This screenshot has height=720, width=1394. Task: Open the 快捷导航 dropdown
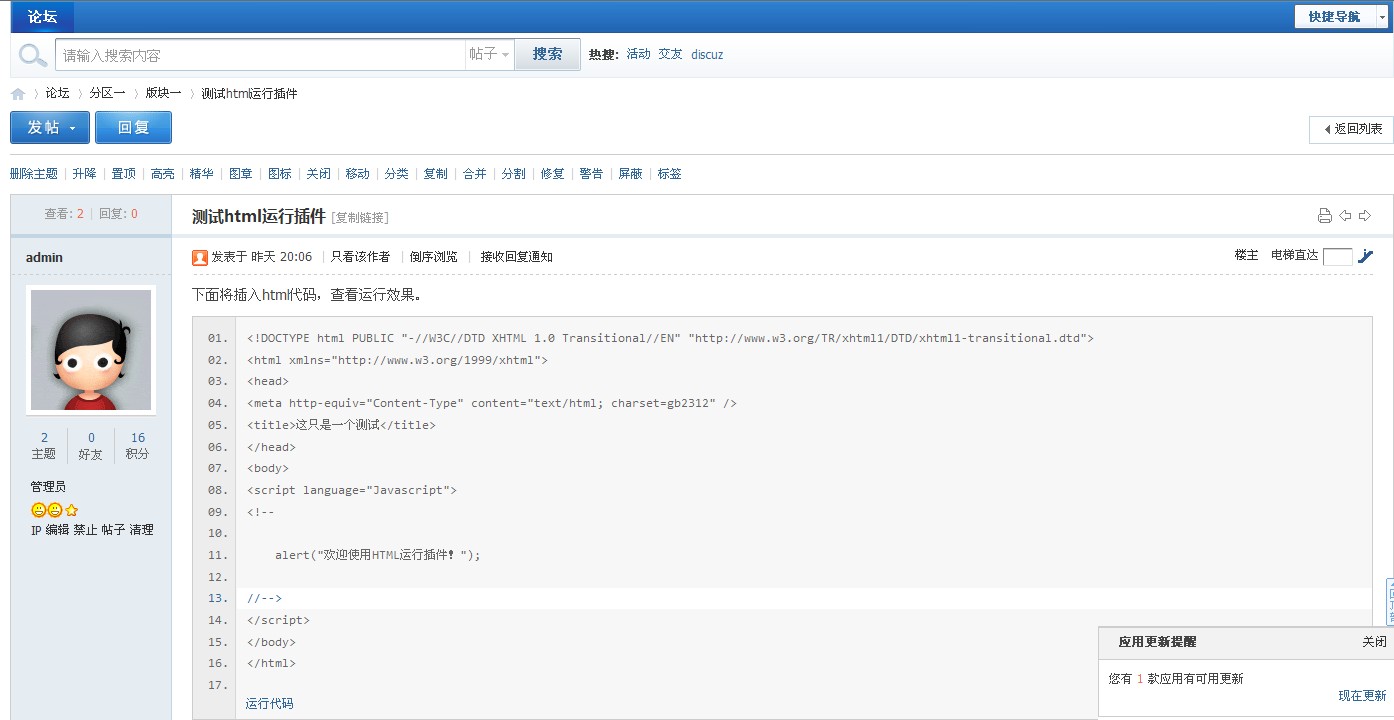pos(1342,17)
